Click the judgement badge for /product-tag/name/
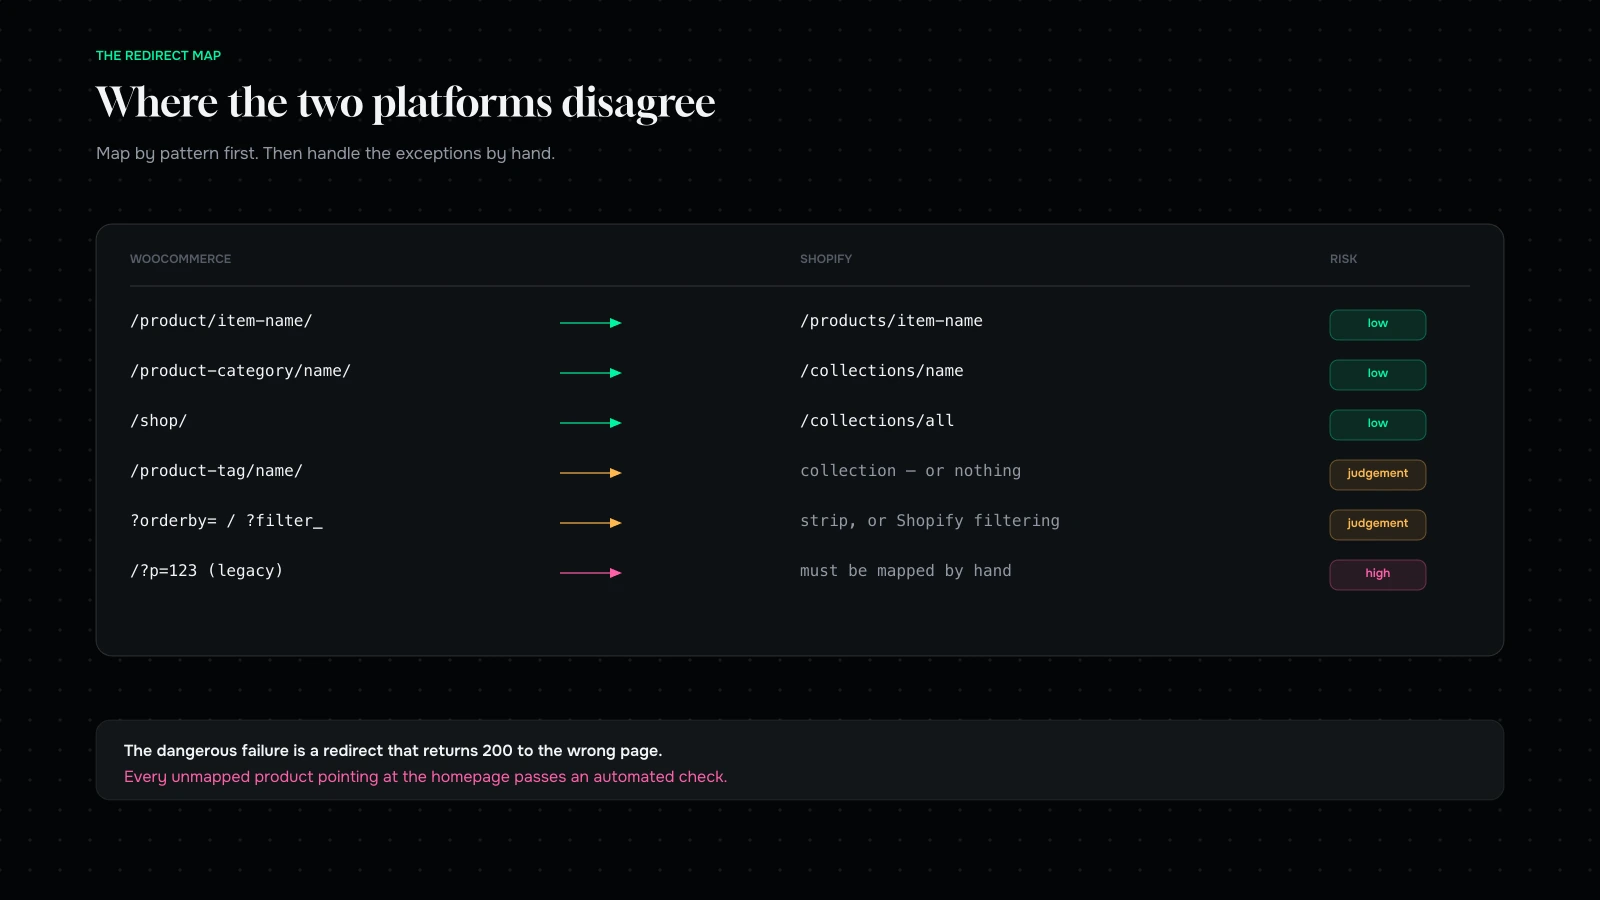The width and height of the screenshot is (1600, 900). 1377,474
